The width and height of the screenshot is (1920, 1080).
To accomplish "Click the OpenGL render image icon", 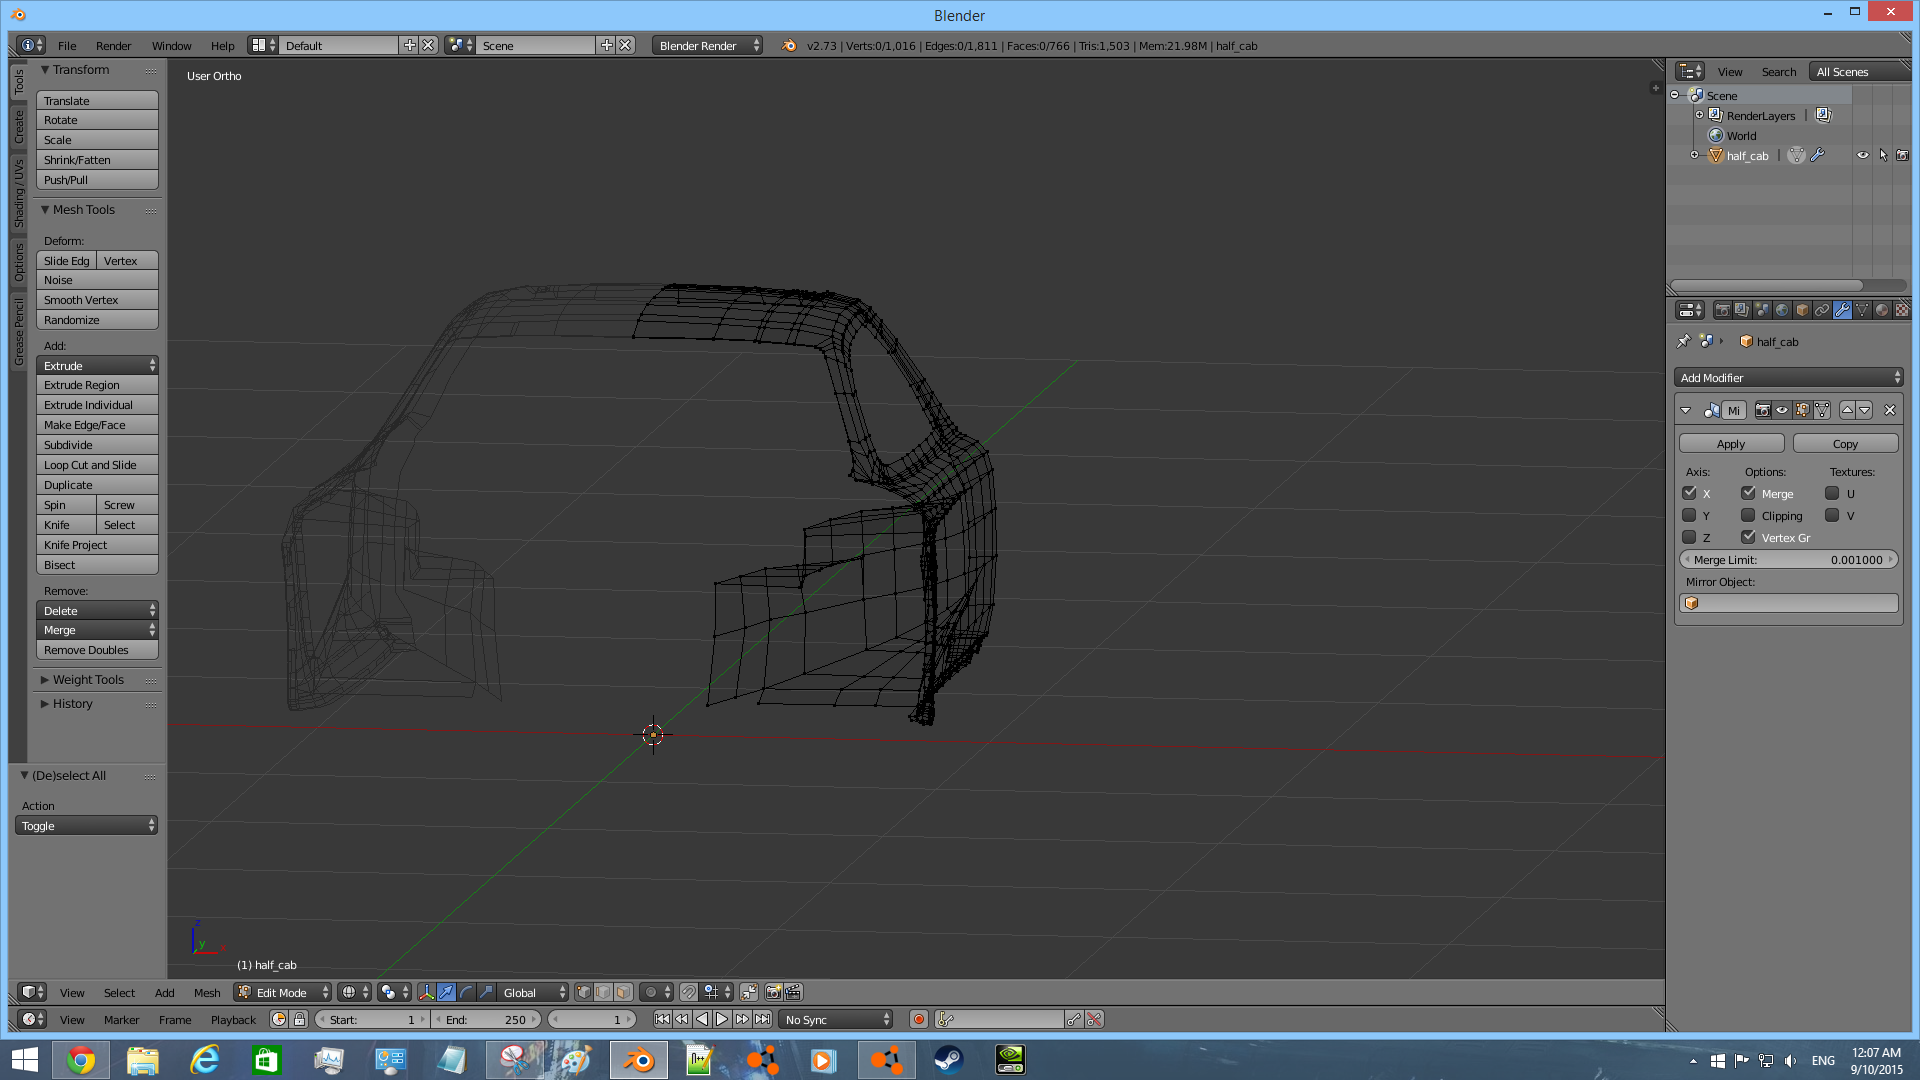I will point(773,992).
